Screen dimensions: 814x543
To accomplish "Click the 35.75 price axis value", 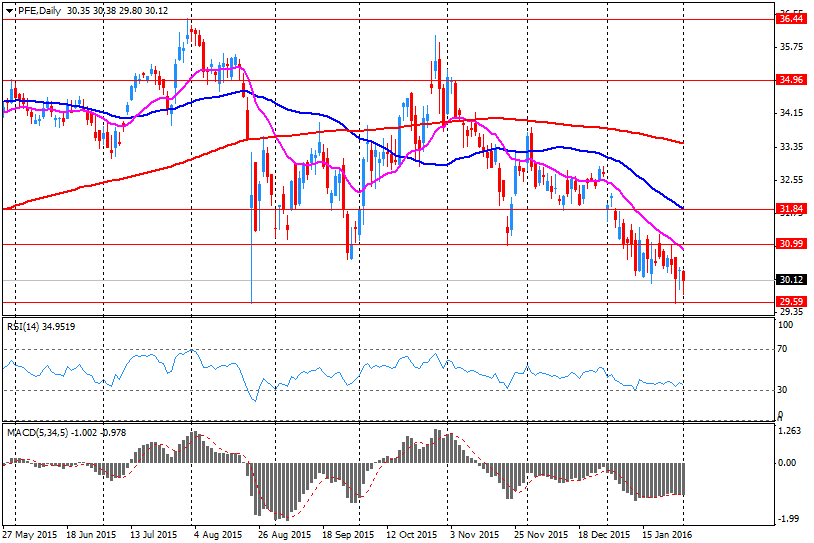I will (x=791, y=47).
